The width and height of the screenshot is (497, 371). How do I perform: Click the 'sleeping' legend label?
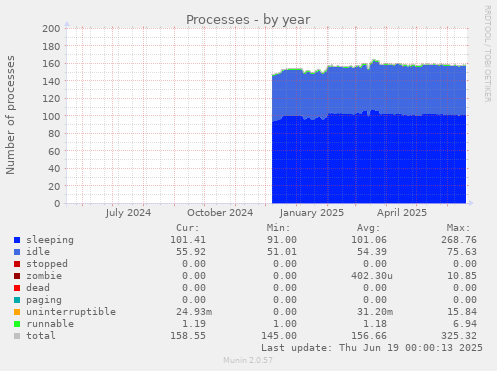point(50,240)
